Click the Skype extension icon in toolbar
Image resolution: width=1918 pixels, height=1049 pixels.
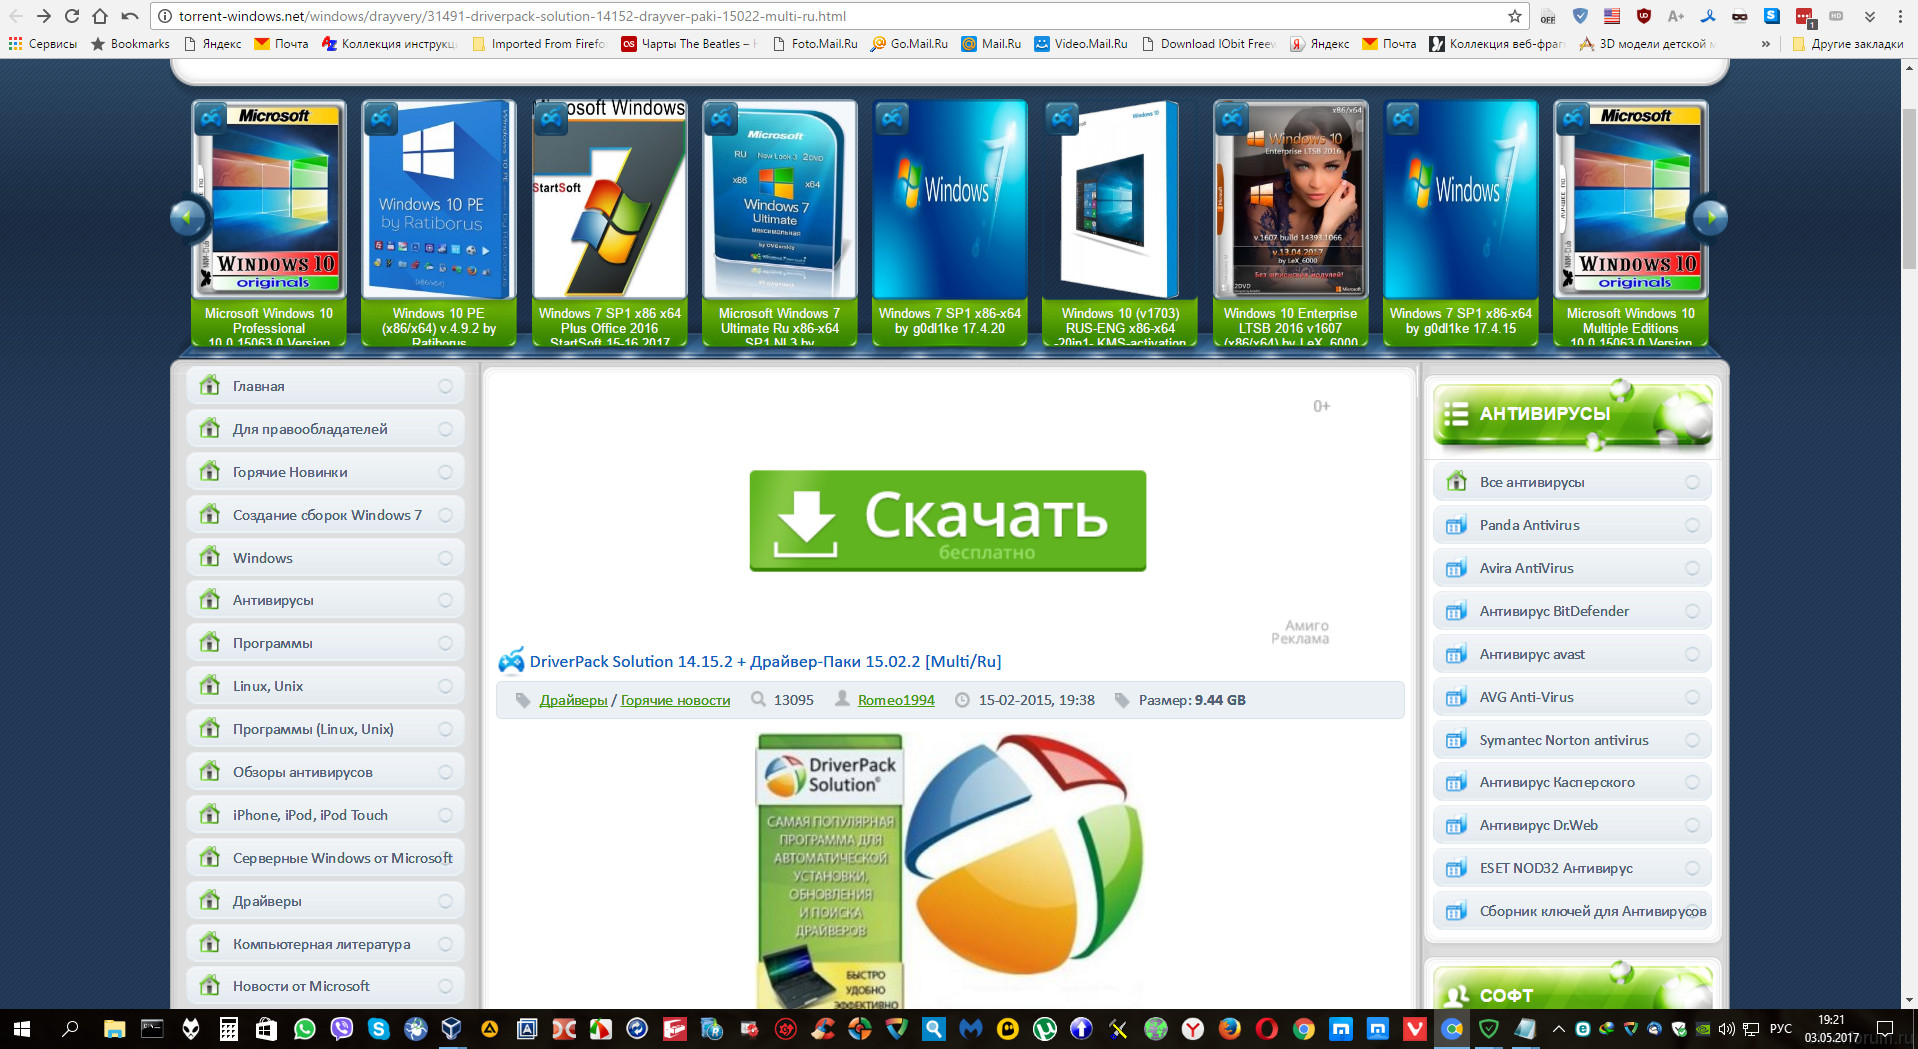click(1772, 16)
